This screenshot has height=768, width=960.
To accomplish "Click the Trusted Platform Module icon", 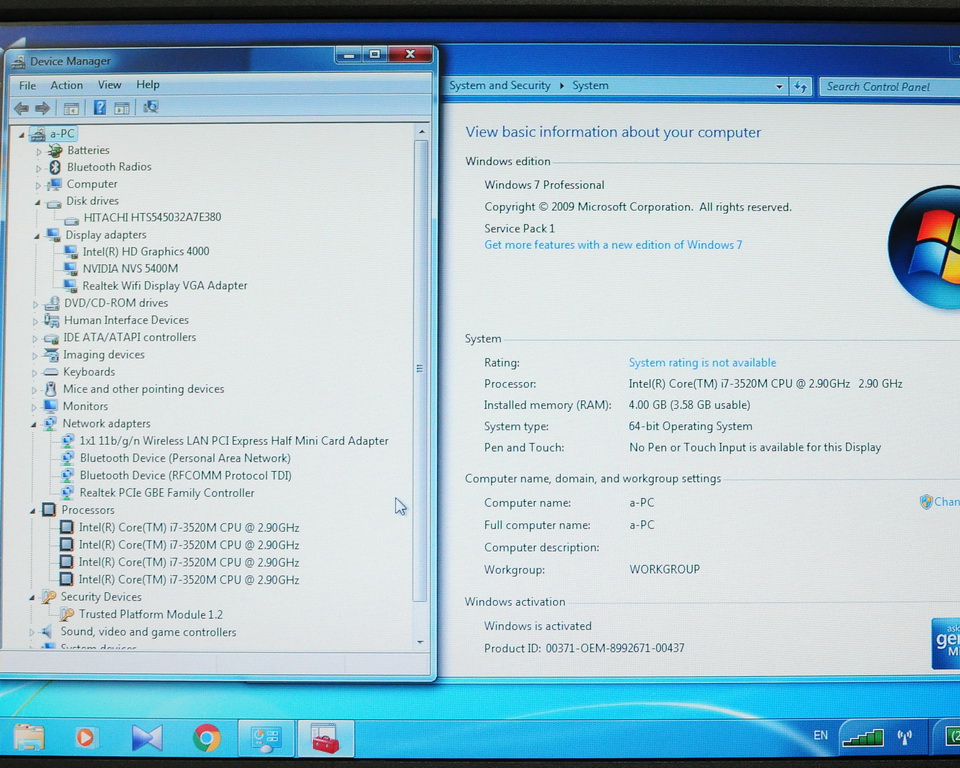I will 67,614.
